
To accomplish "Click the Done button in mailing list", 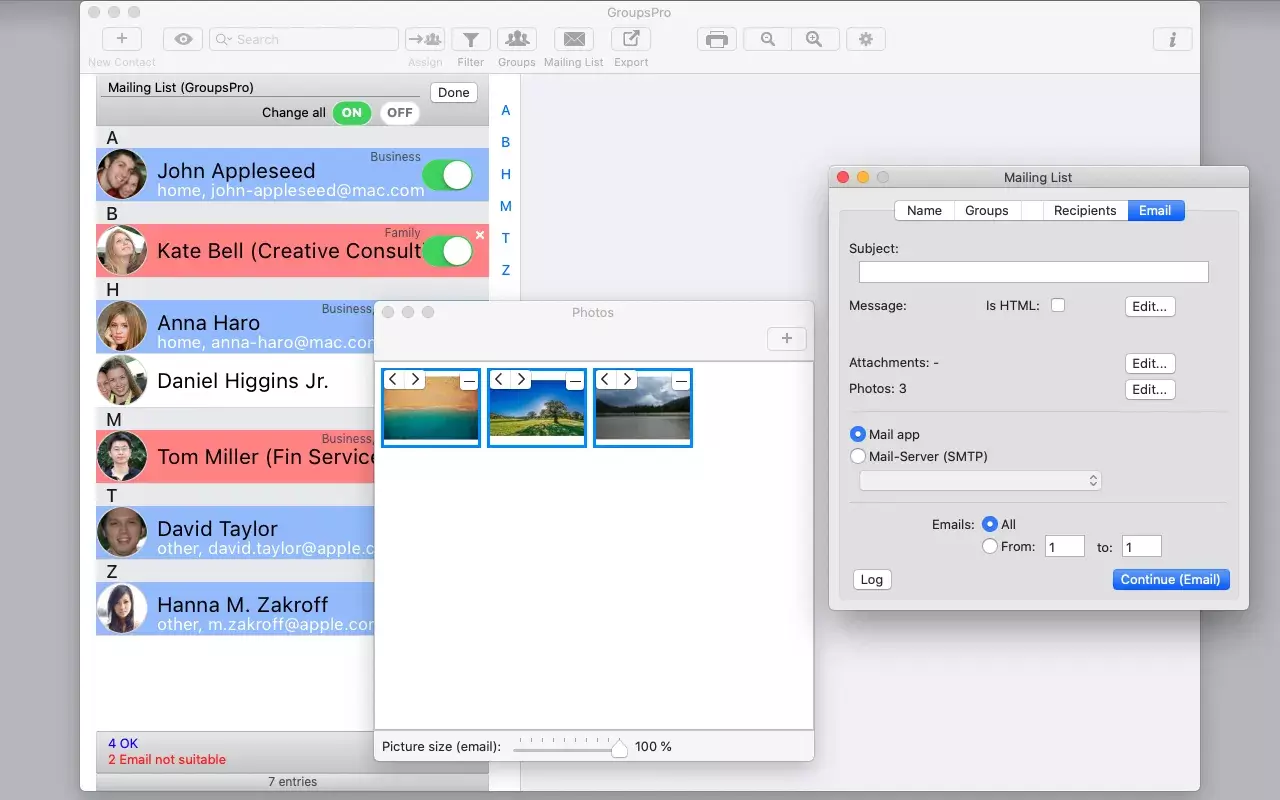I will (453, 92).
